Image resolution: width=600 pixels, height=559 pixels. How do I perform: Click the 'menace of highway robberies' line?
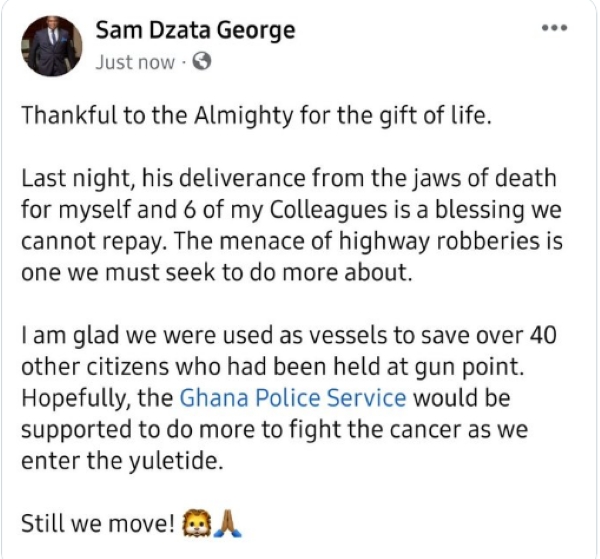[292, 241]
